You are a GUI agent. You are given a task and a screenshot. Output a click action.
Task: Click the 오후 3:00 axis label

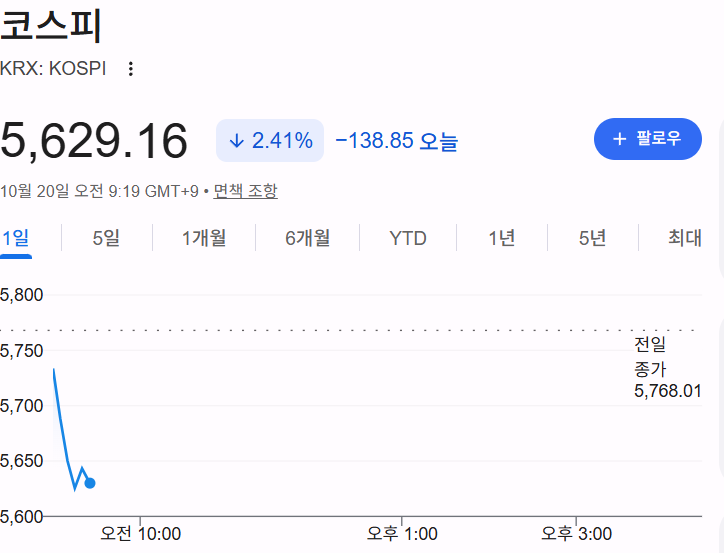coord(576,534)
